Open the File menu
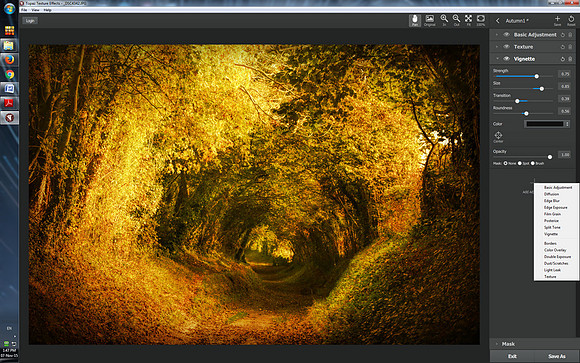Screen dimensions: 580x363 pos(24,10)
